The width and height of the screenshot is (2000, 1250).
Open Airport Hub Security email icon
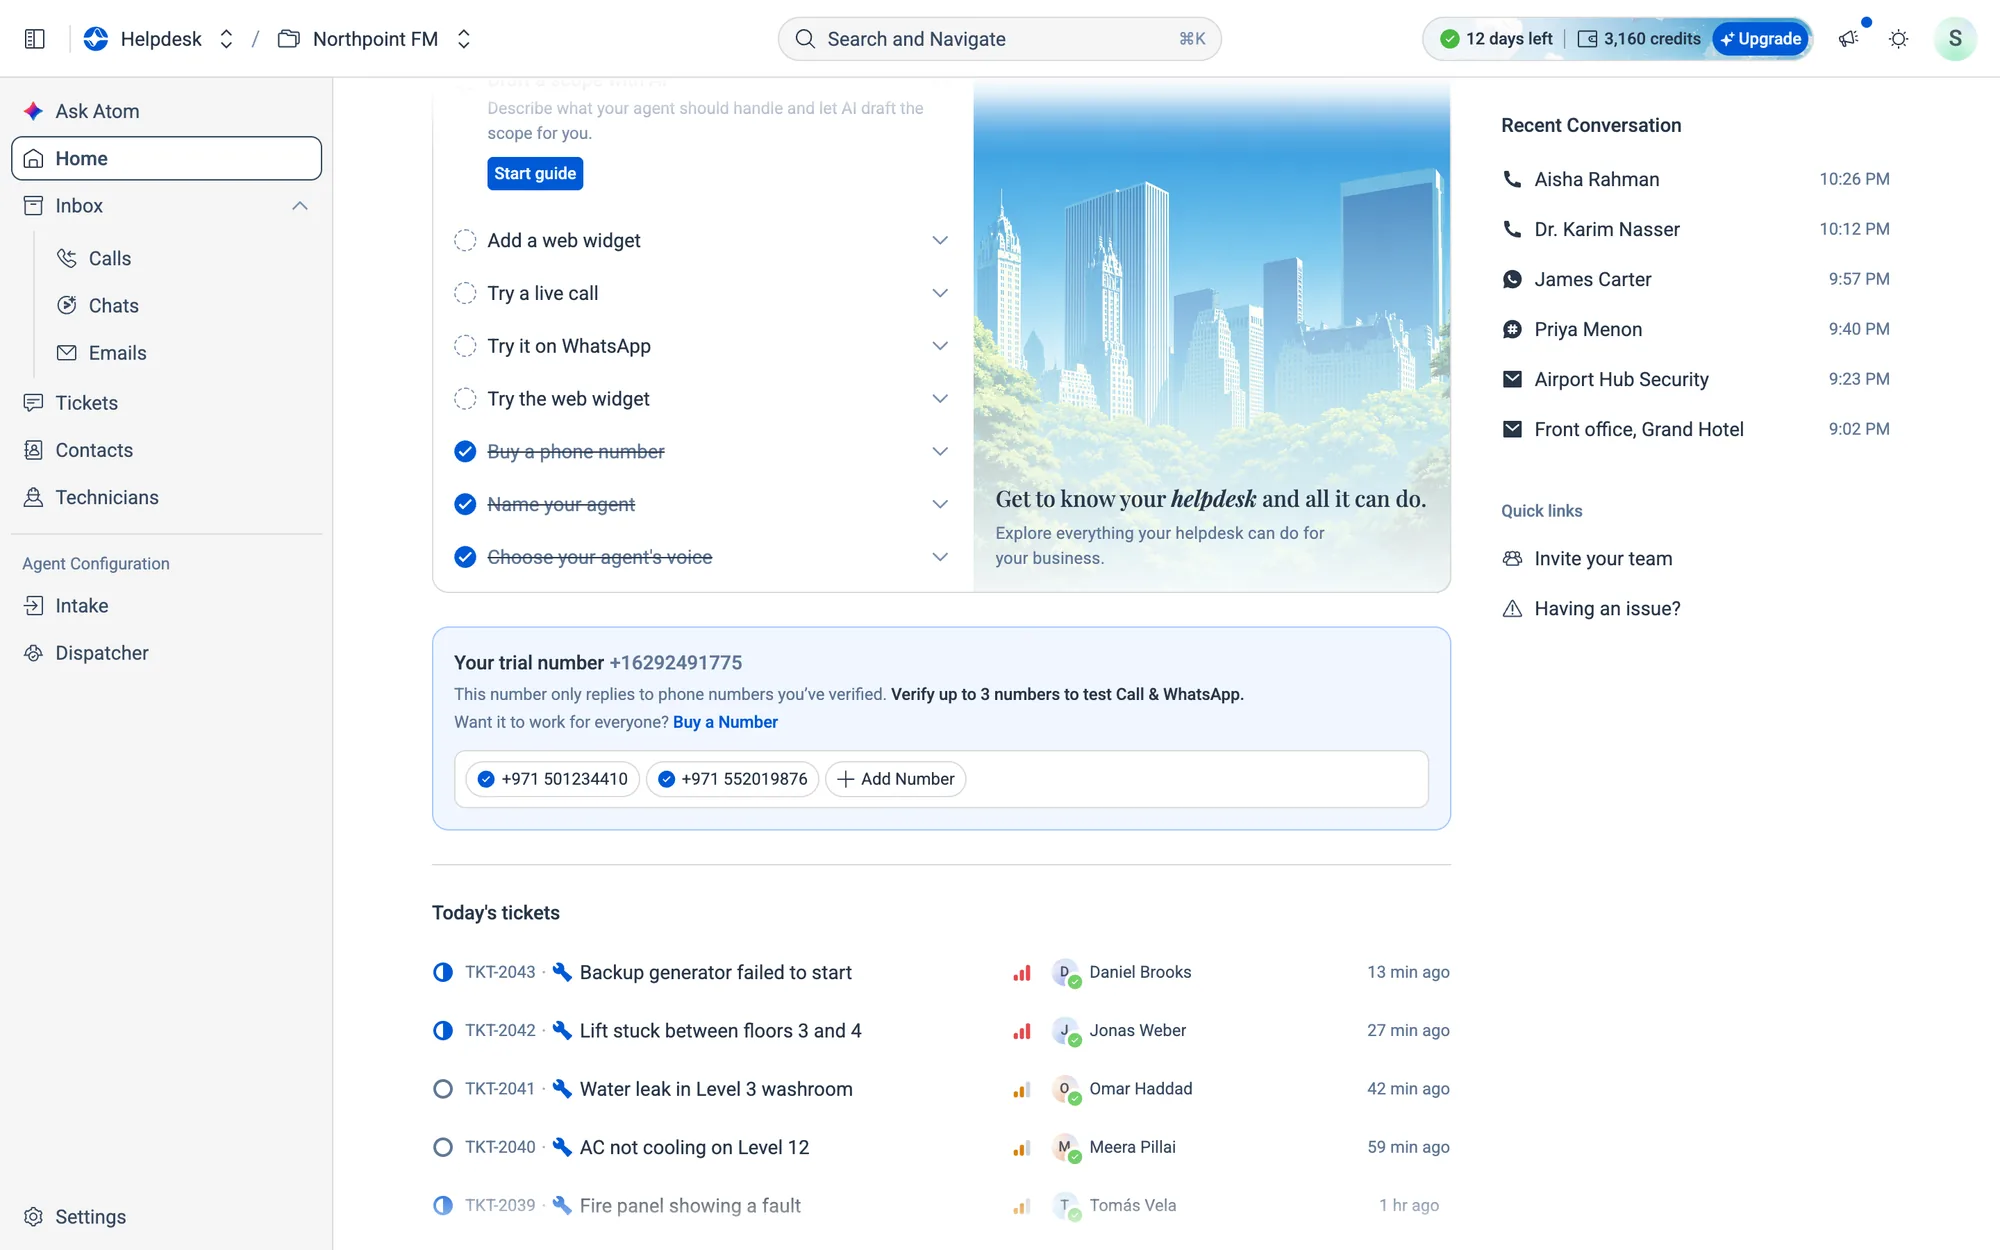point(1512,379)
